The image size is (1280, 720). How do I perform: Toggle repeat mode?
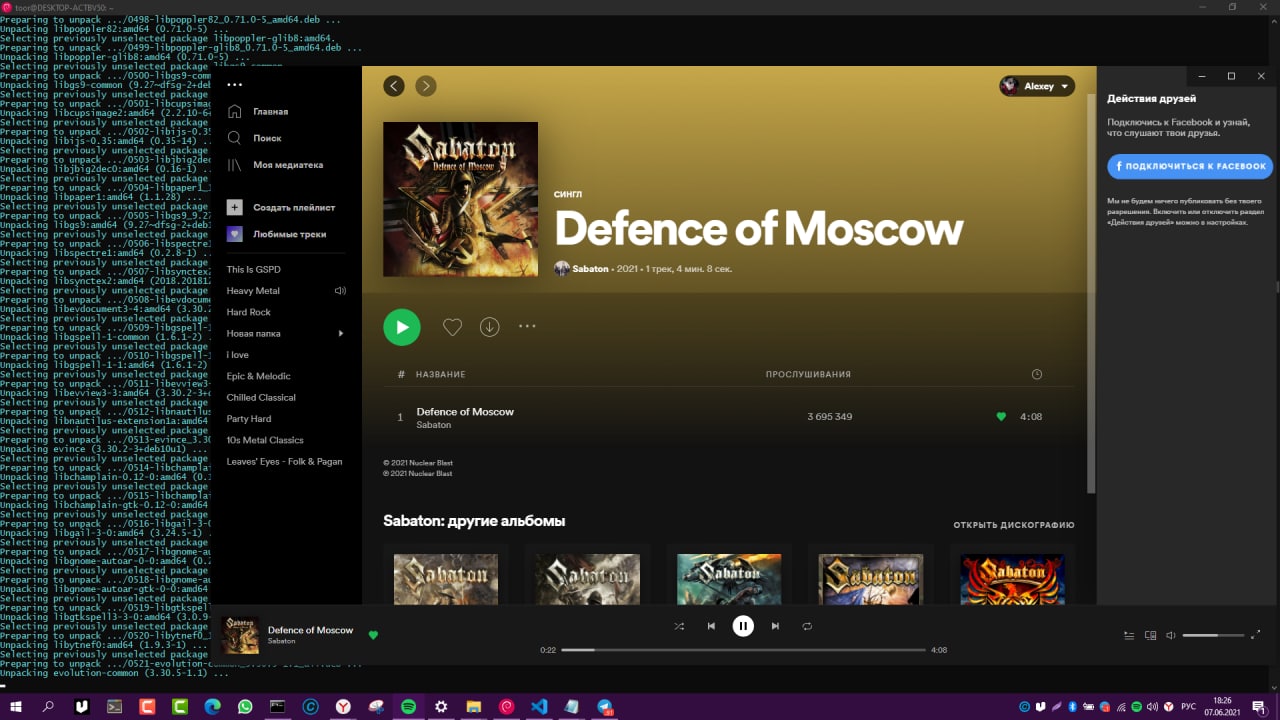click(807, 626)
